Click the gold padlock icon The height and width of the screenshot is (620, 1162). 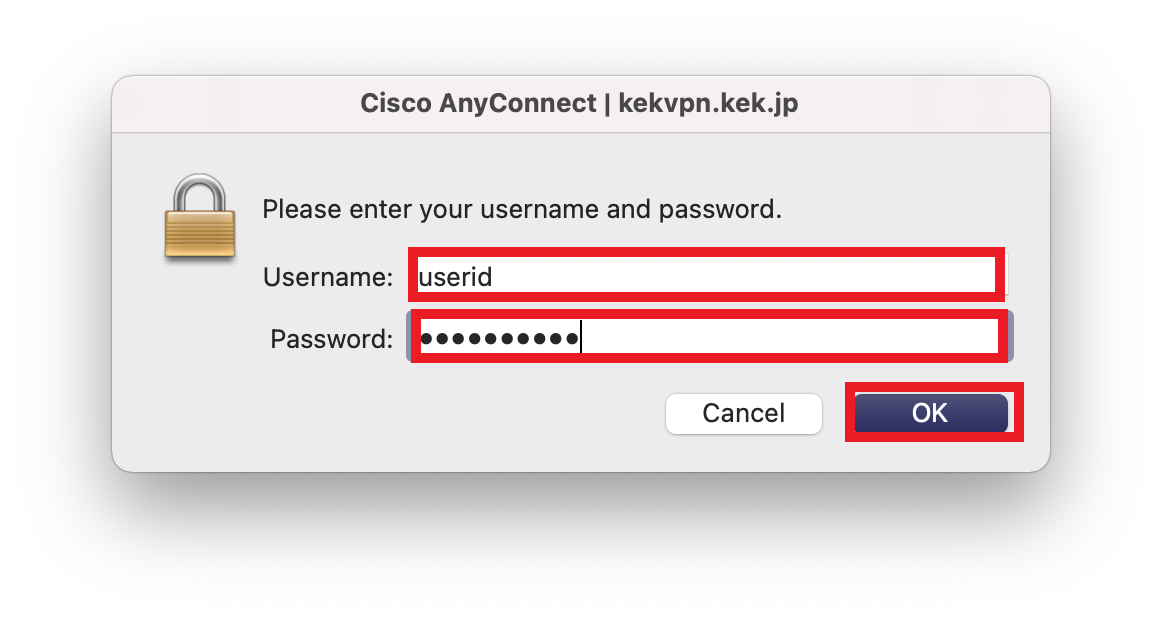point(200,218)
